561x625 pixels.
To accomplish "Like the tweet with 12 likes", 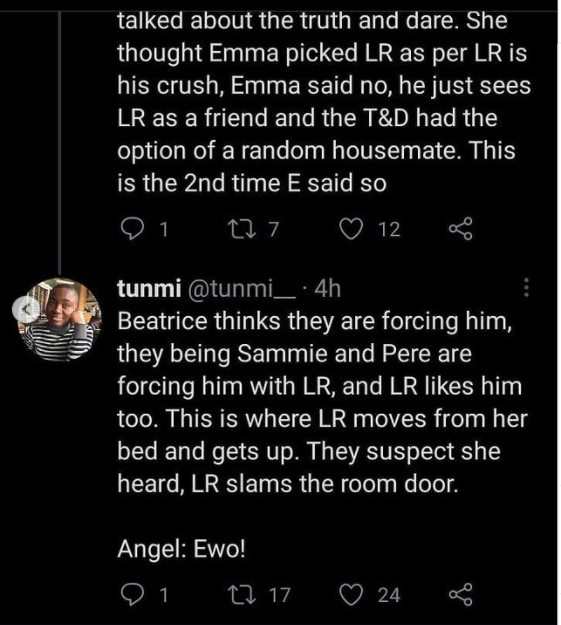I will [x=351, y=230].
